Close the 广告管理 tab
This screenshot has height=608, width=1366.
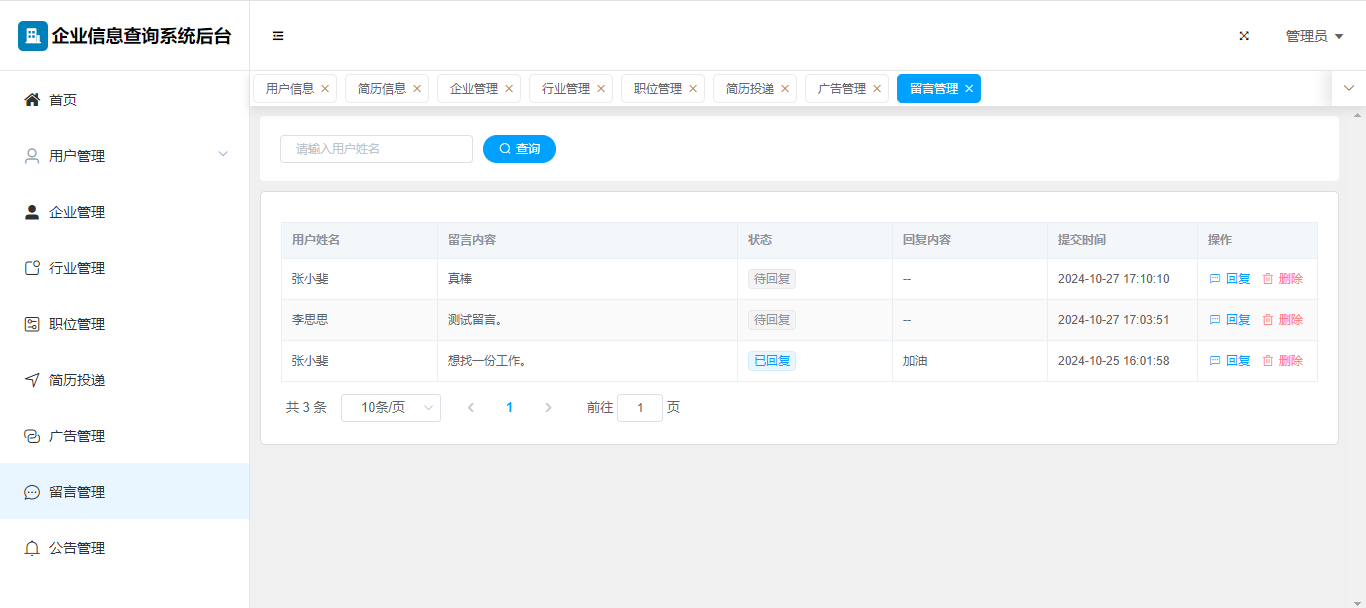point(877,89)
